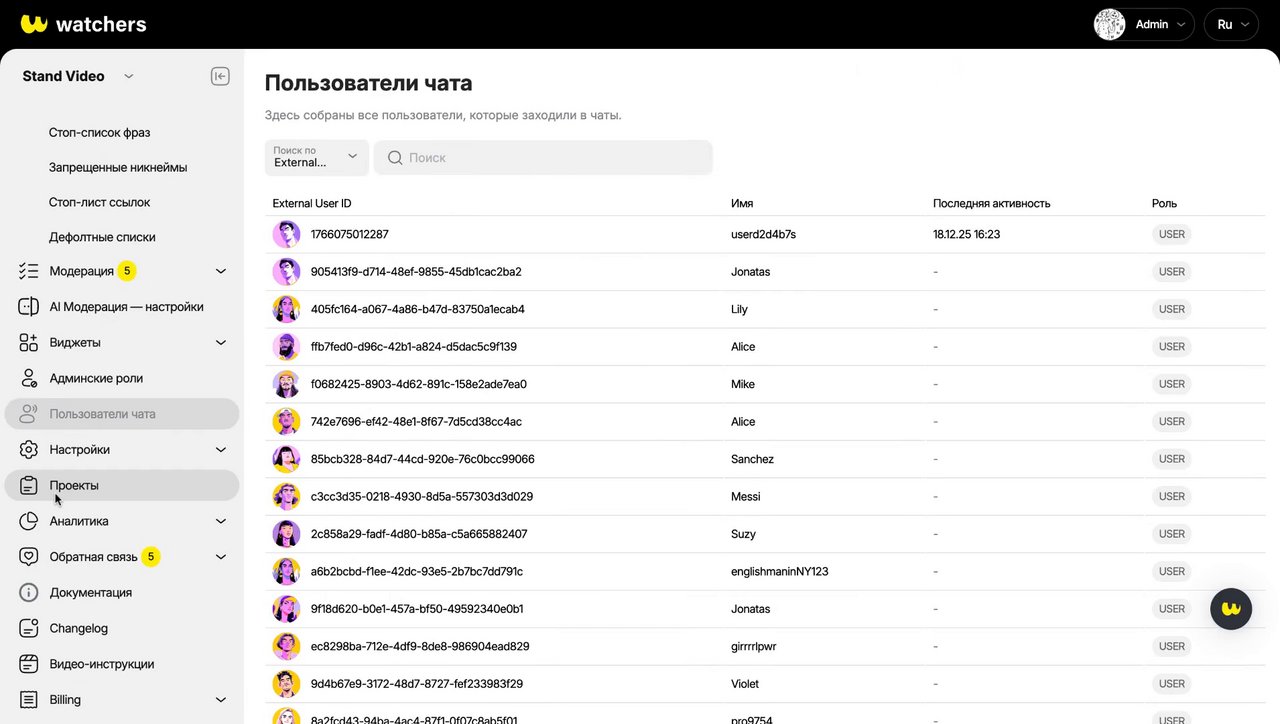This screenshot has height=724, width=1280.
Task: Click the activity date 18.12.25 16:23
Action: click(x=966, y=234)
